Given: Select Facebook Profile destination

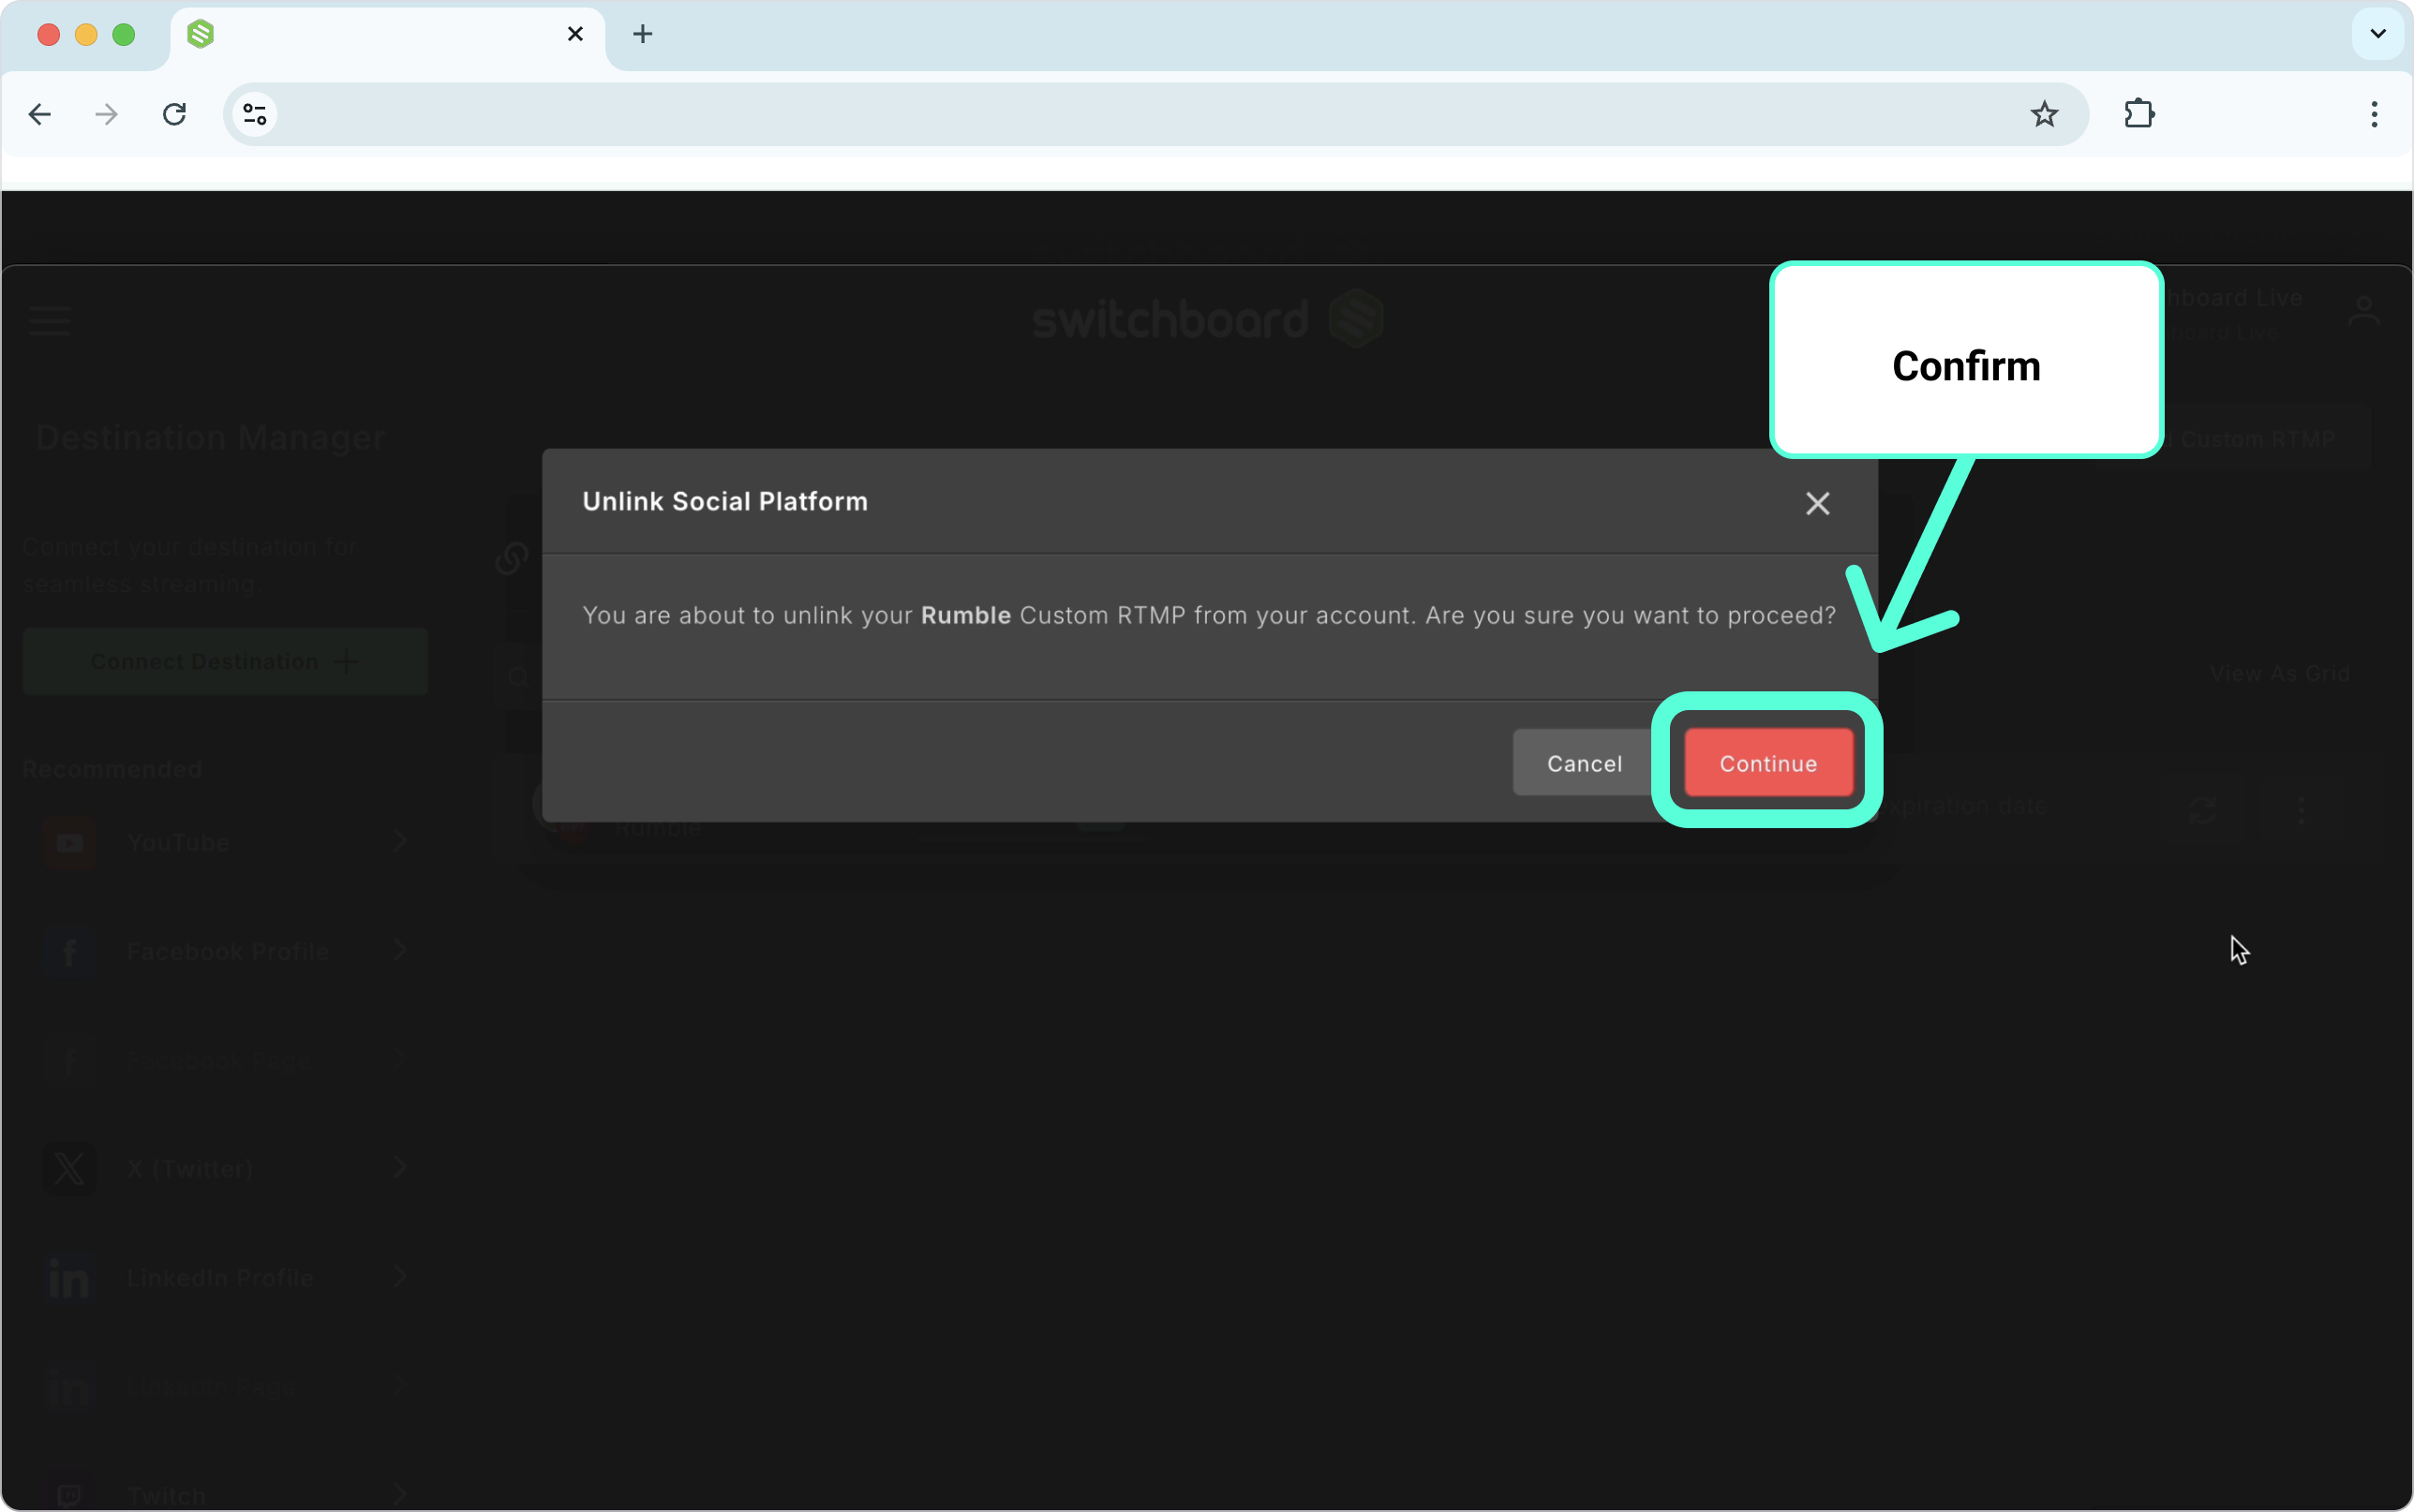Looking at the screenshot, I should click(x=225, y=951).
